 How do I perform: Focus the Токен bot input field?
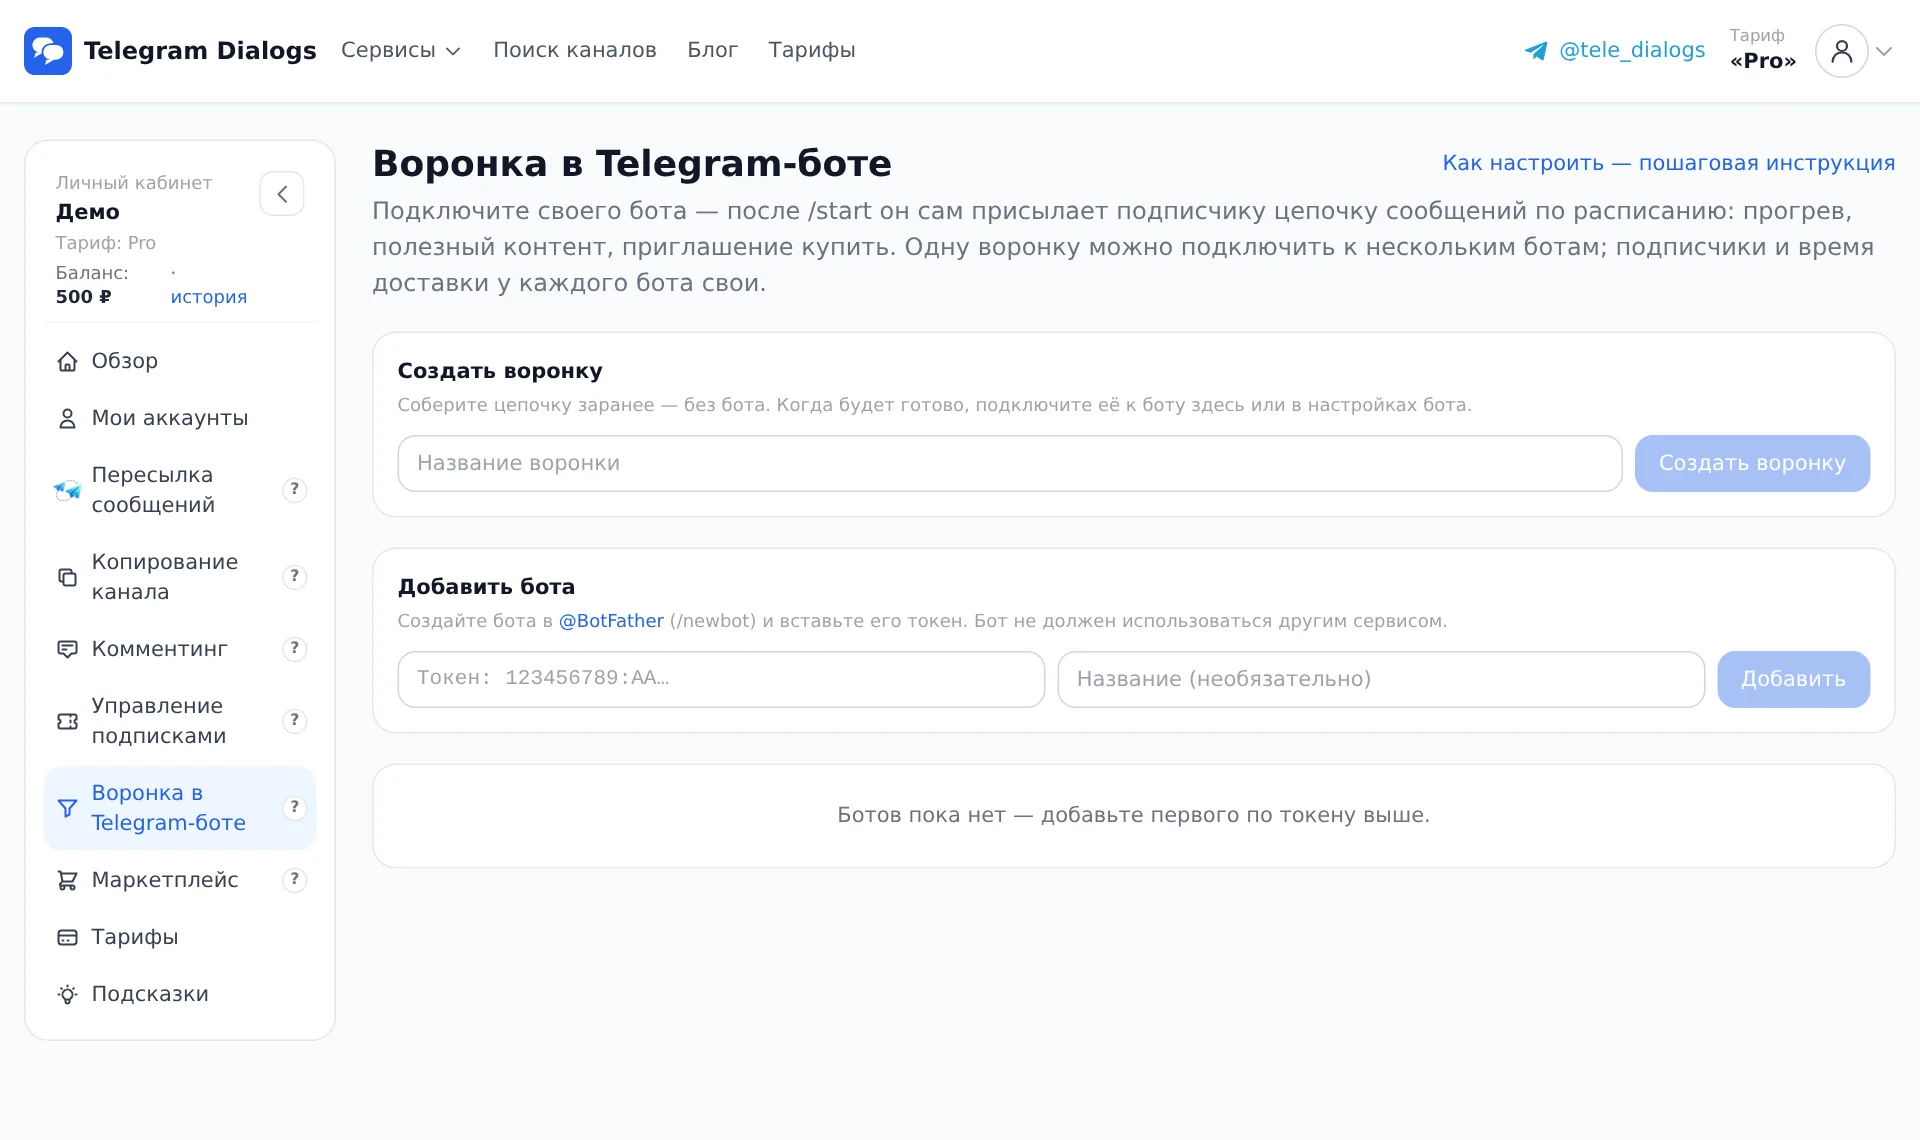[721, 679]
